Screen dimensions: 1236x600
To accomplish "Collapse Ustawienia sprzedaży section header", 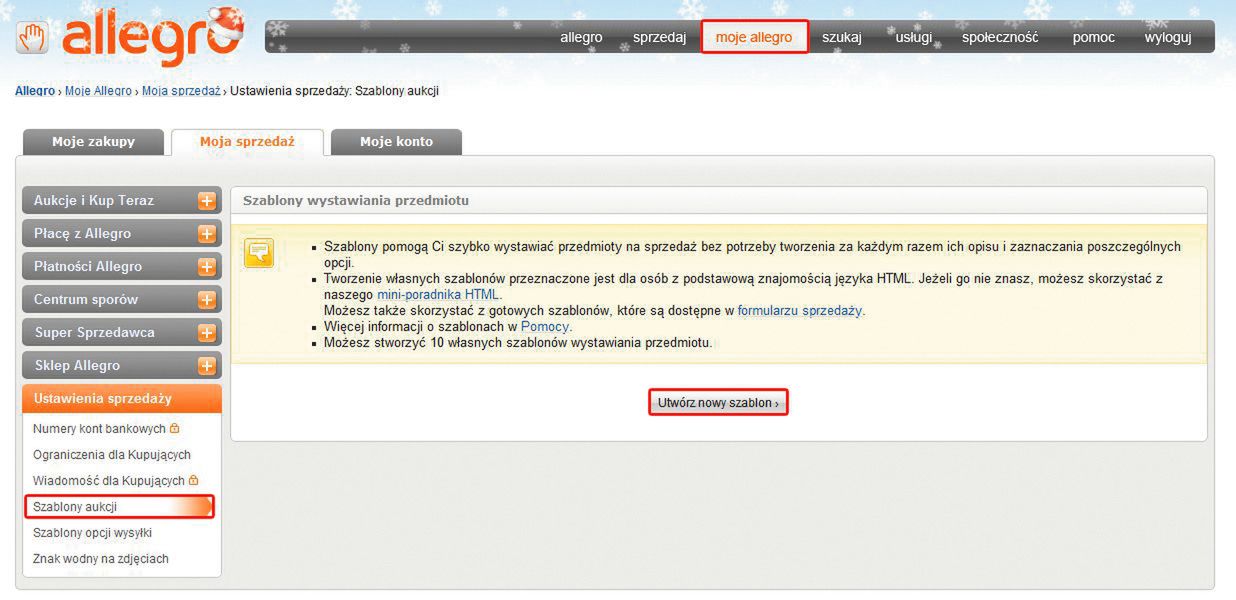I will point(121,398).
